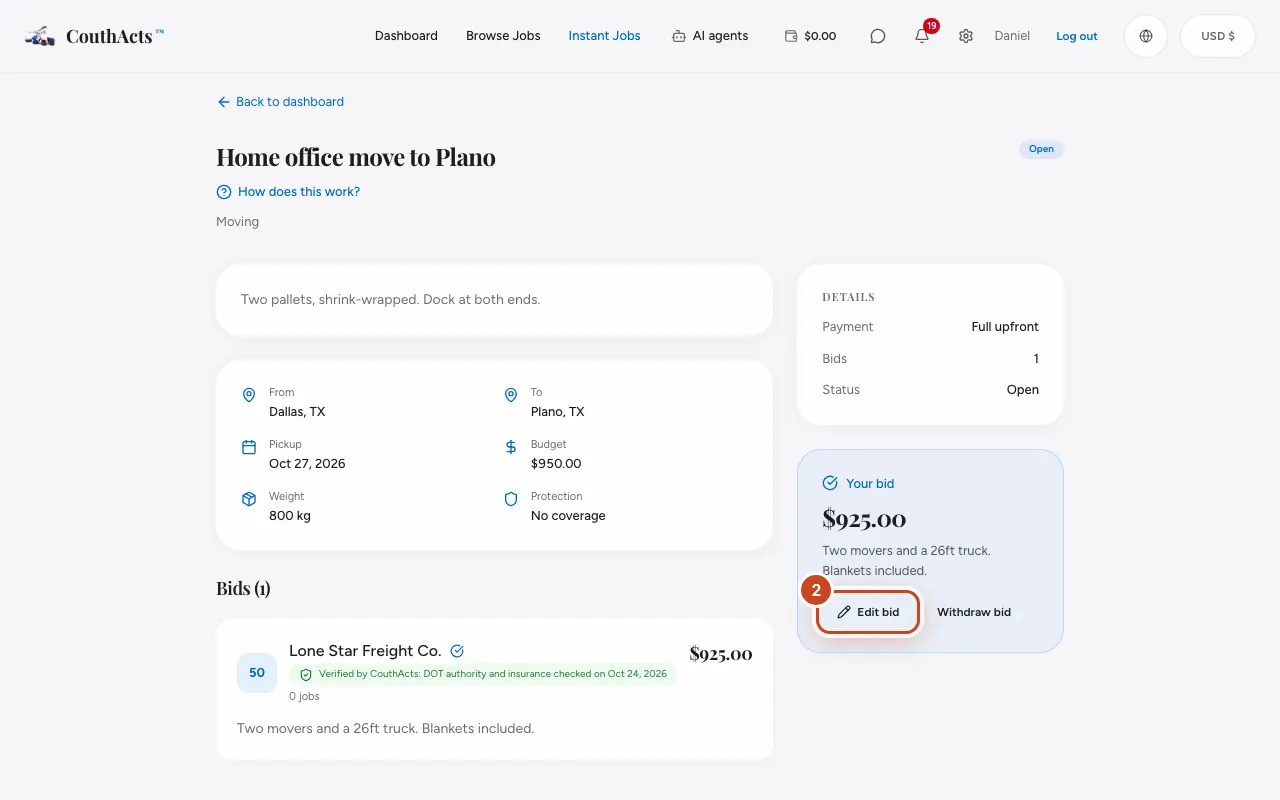This screenshot has width=1280, height=800.
Task: Click the Full upfront payment value
Action: [1005, 327]
